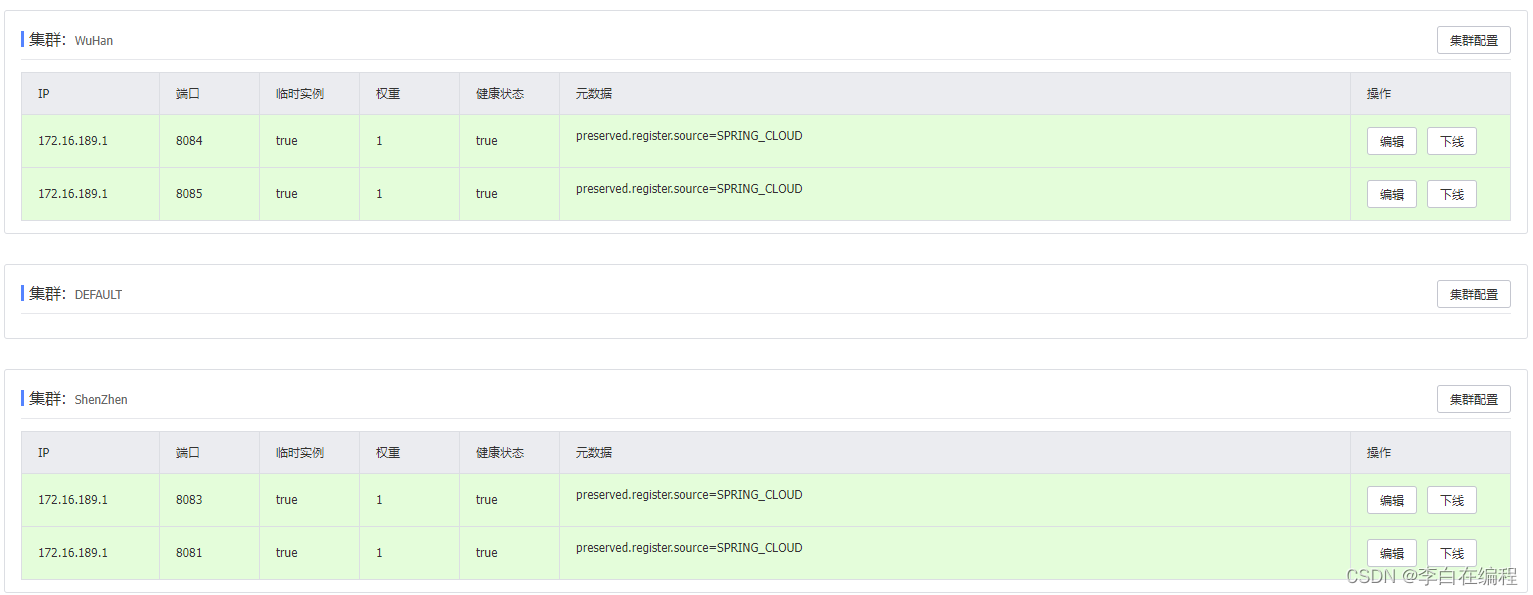The width and height of the screenshot is (1533, 595).
Task: Take the port 8083 instance offline
Action: (1451, 500)
